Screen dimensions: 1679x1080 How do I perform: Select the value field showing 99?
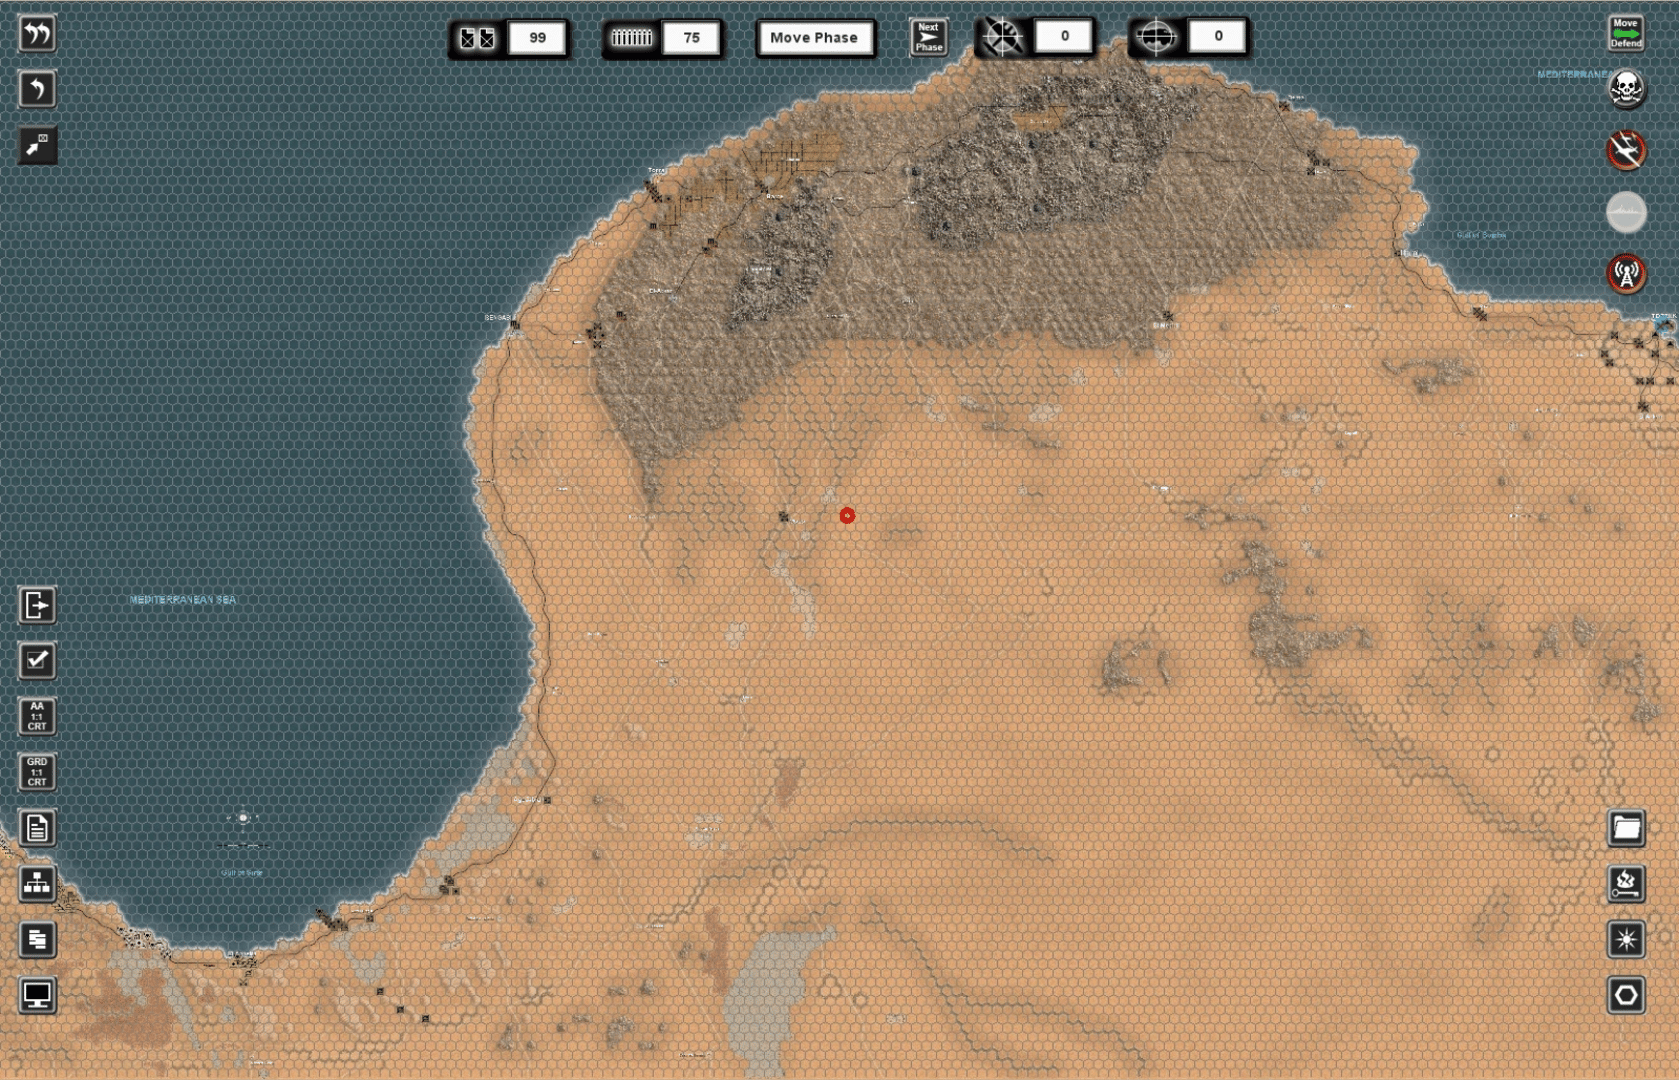tap(538, 38)
